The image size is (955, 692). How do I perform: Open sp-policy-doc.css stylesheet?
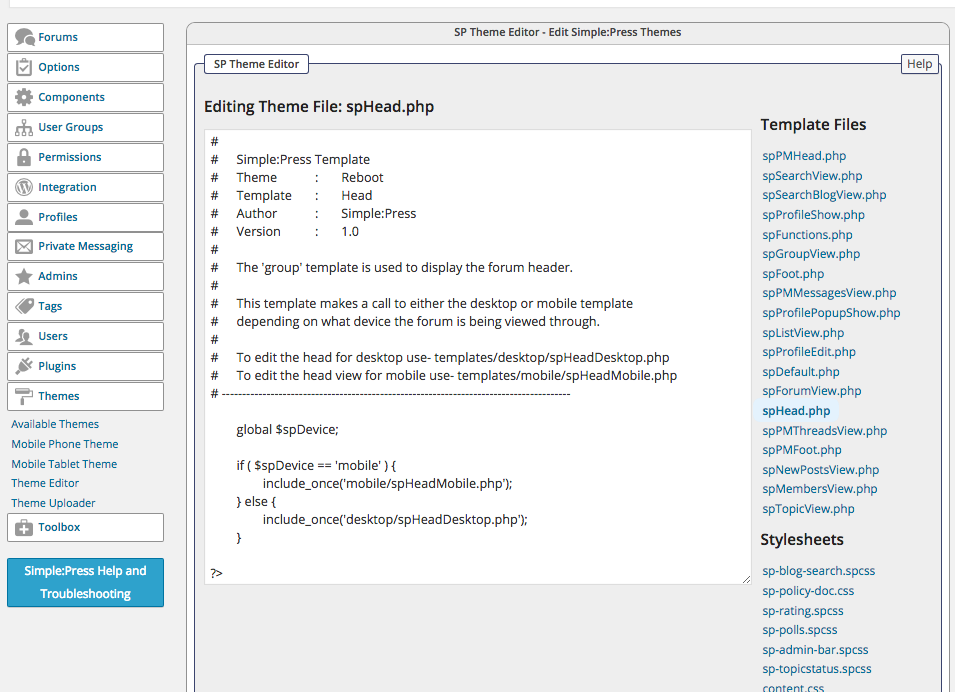(808, 591)
